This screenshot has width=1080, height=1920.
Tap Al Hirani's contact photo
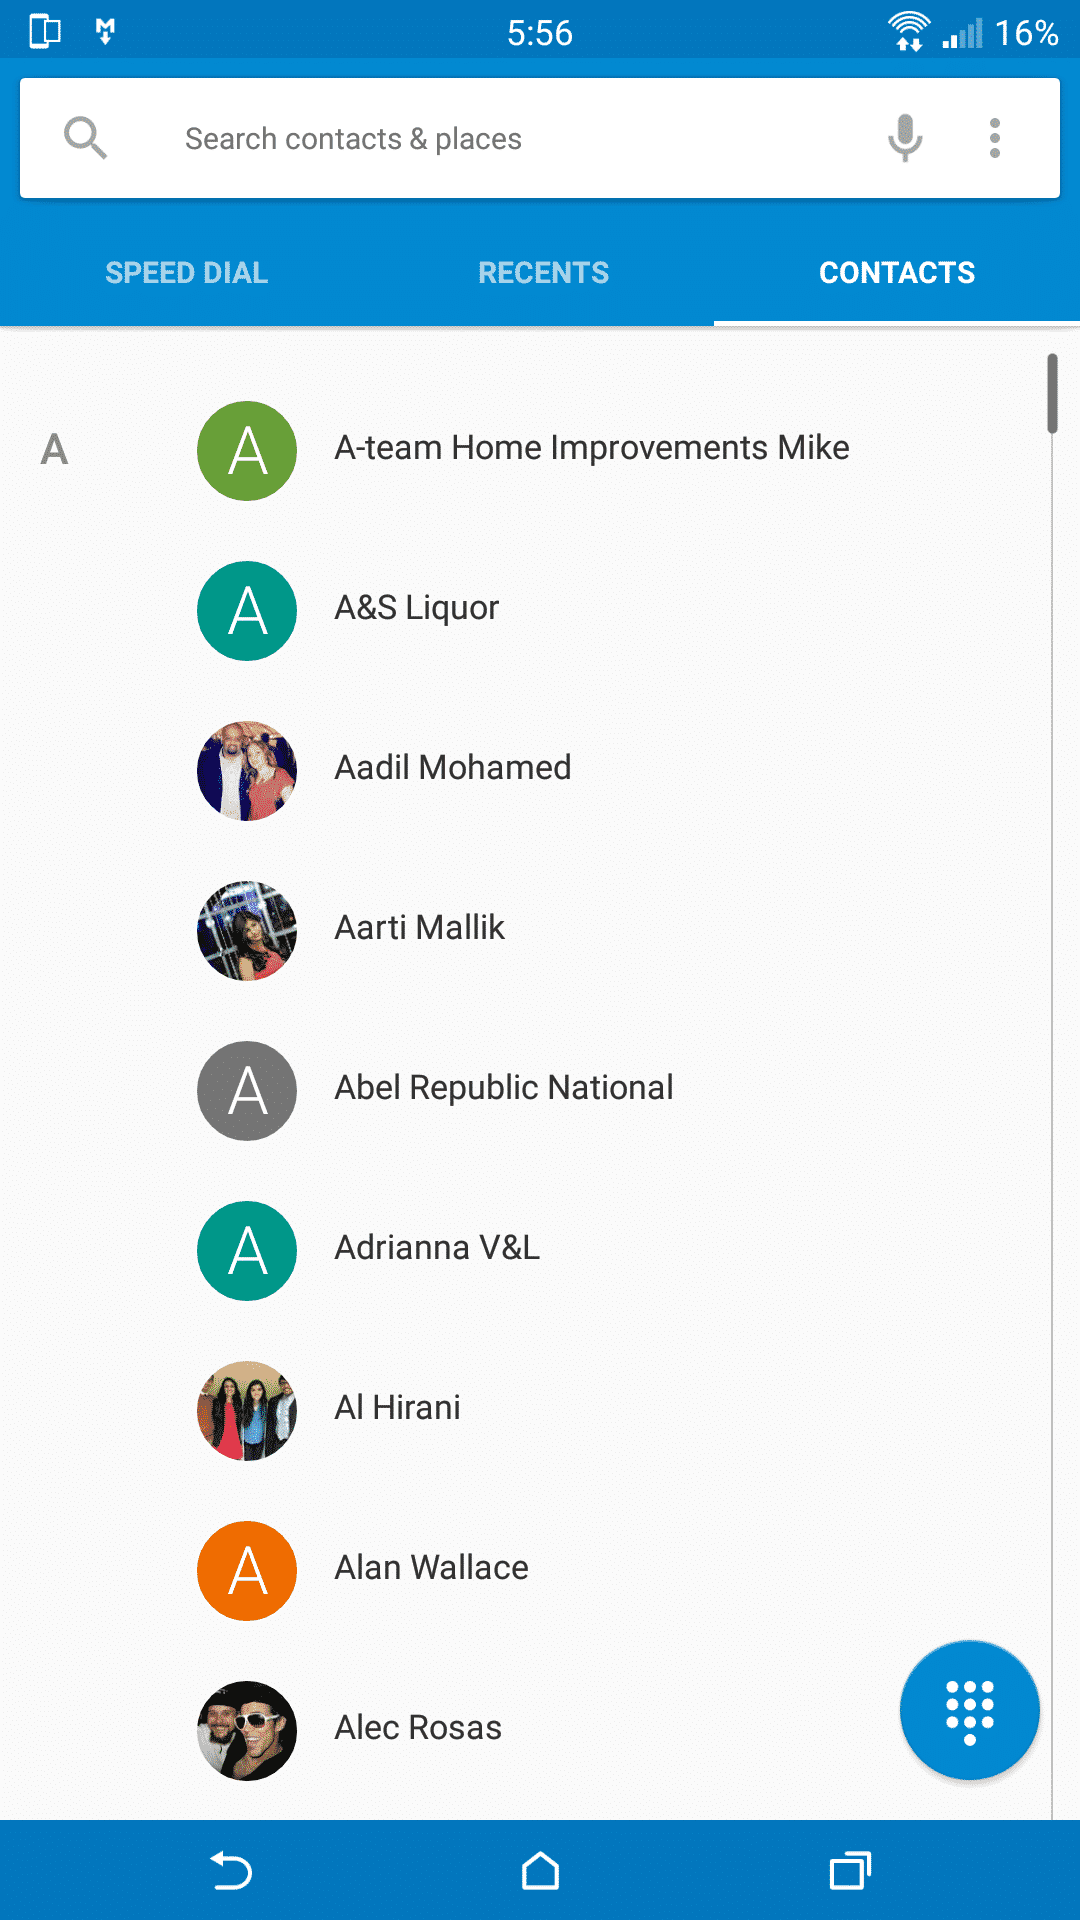pos(247,1411)
